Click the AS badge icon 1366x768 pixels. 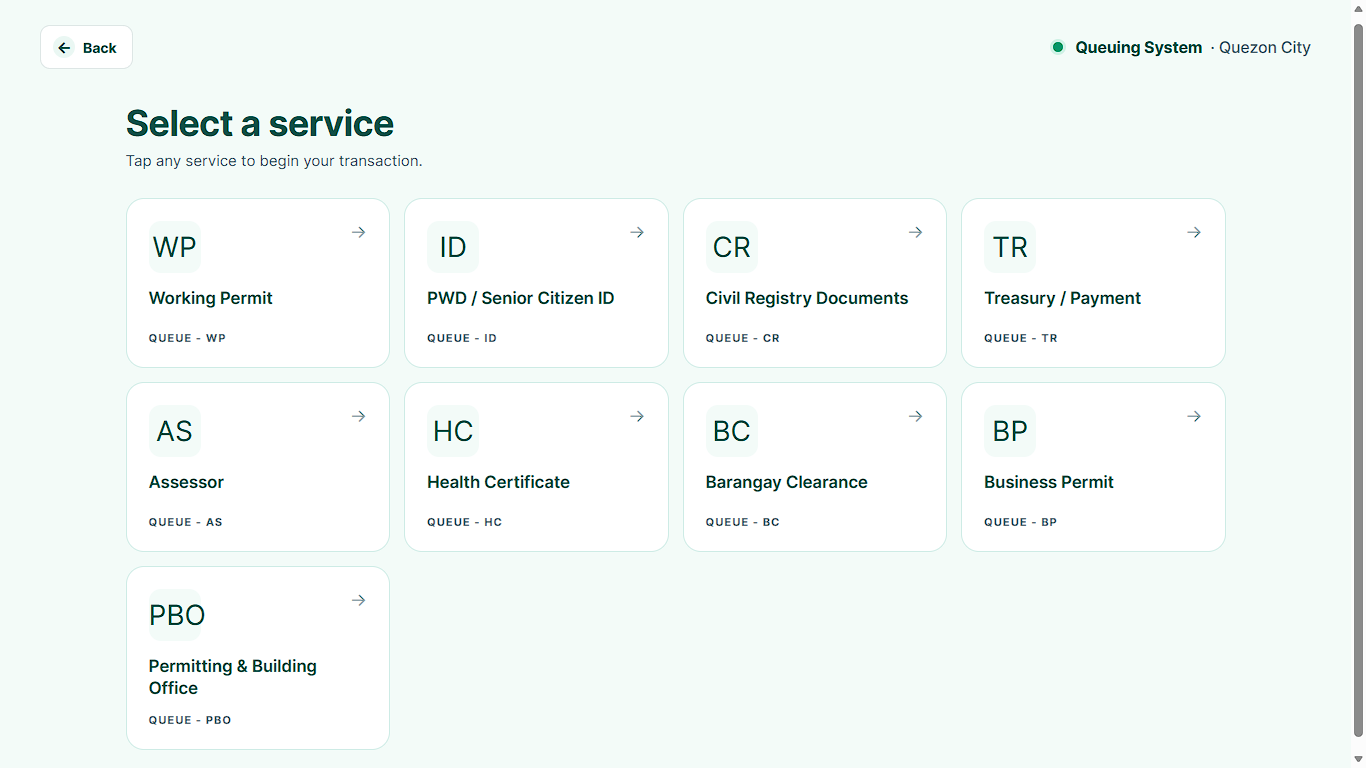click(175, 431)
